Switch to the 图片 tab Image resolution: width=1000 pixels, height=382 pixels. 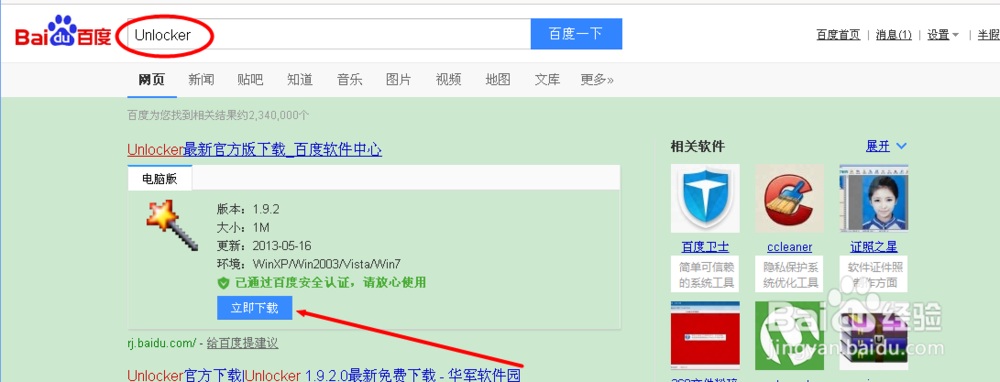pyautogui.click(x=399, y=80)
